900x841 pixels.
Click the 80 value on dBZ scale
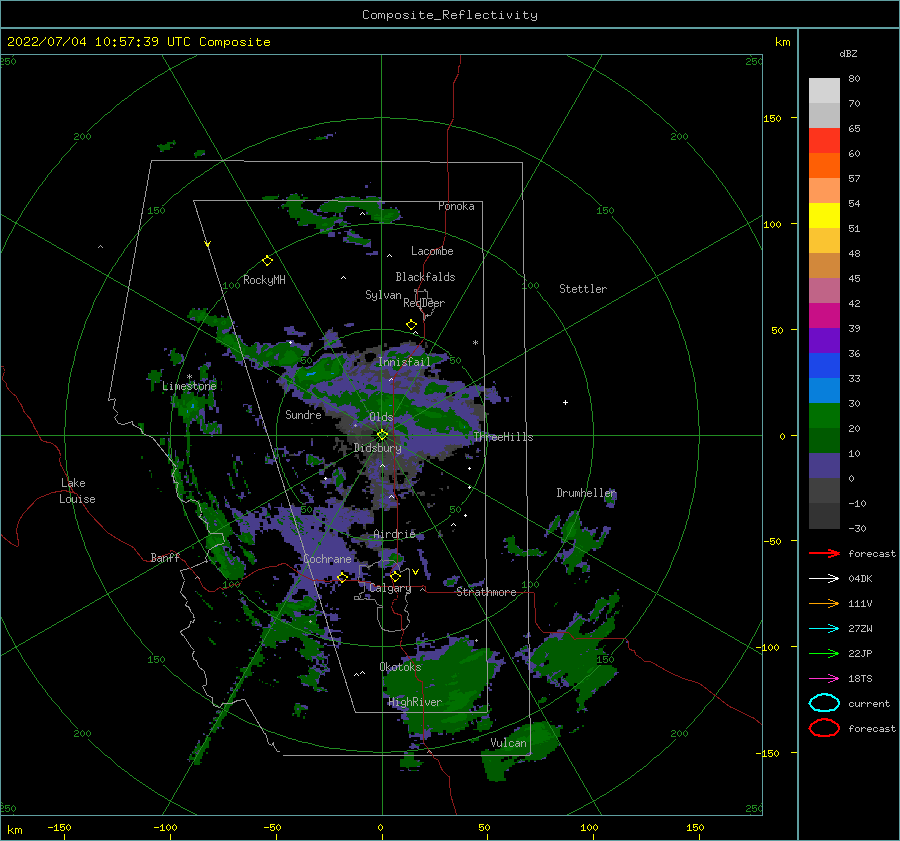tap(854, 79)
